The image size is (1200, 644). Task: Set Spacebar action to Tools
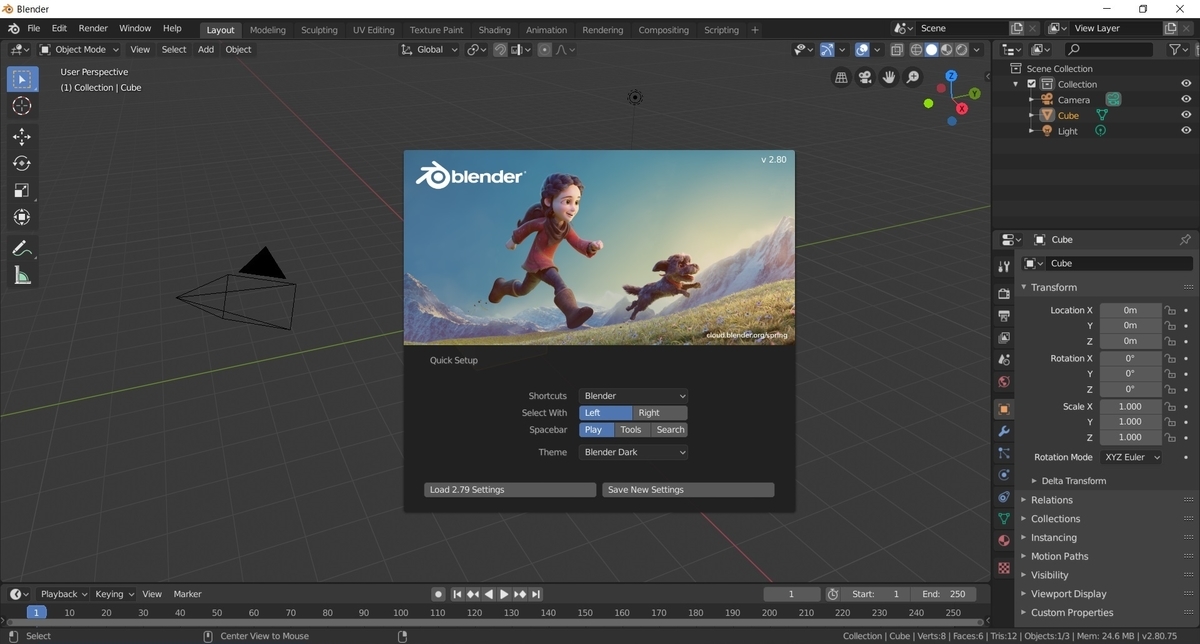click(x=631, y=430)
